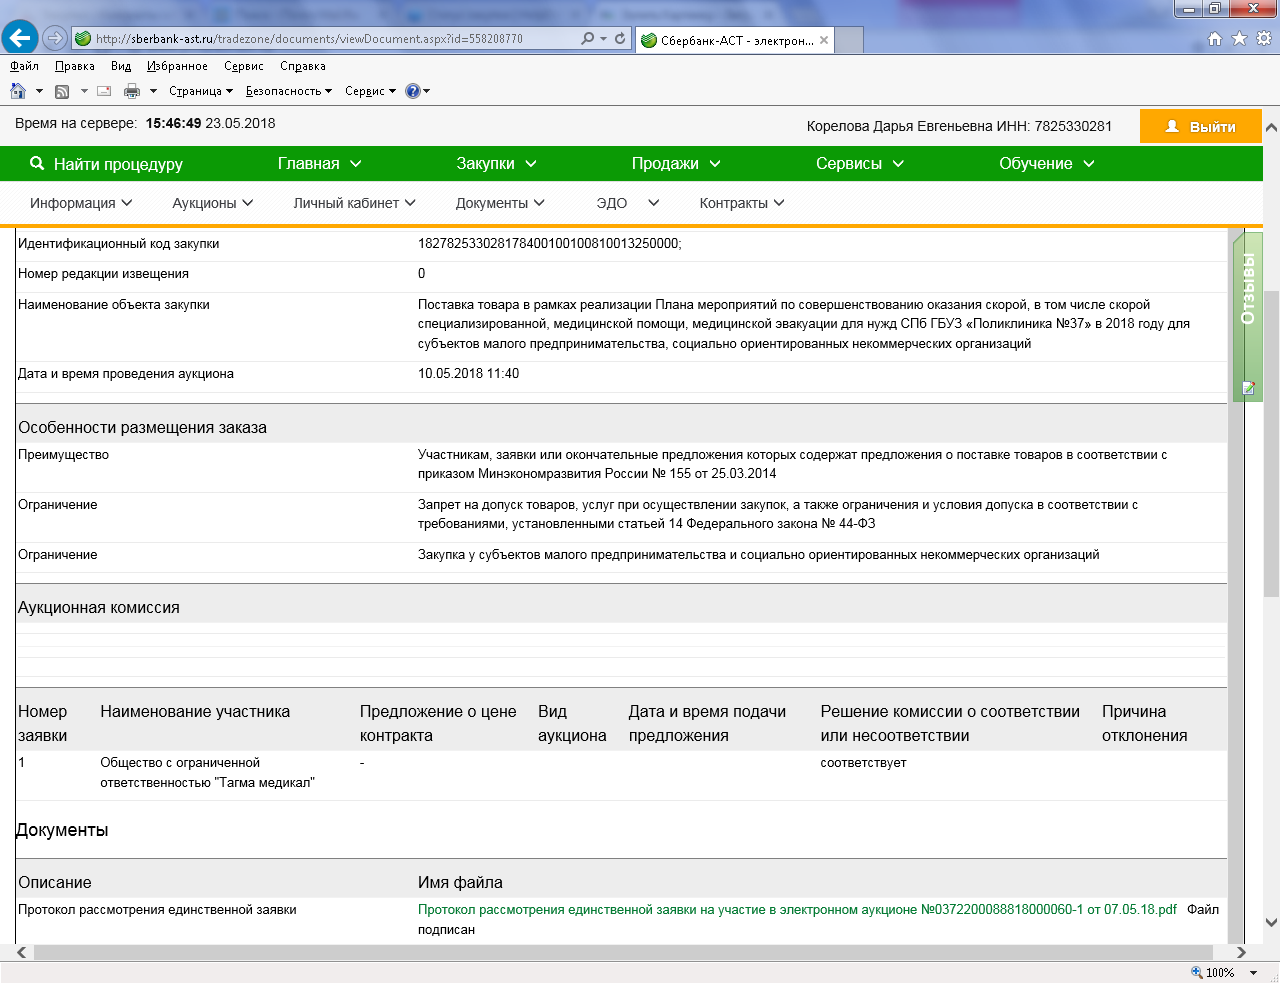Close the Сбербанк-АСТ browser tab
This screenshot has width=1280, height=984.
pyautogui.click(x=824, y=40)
